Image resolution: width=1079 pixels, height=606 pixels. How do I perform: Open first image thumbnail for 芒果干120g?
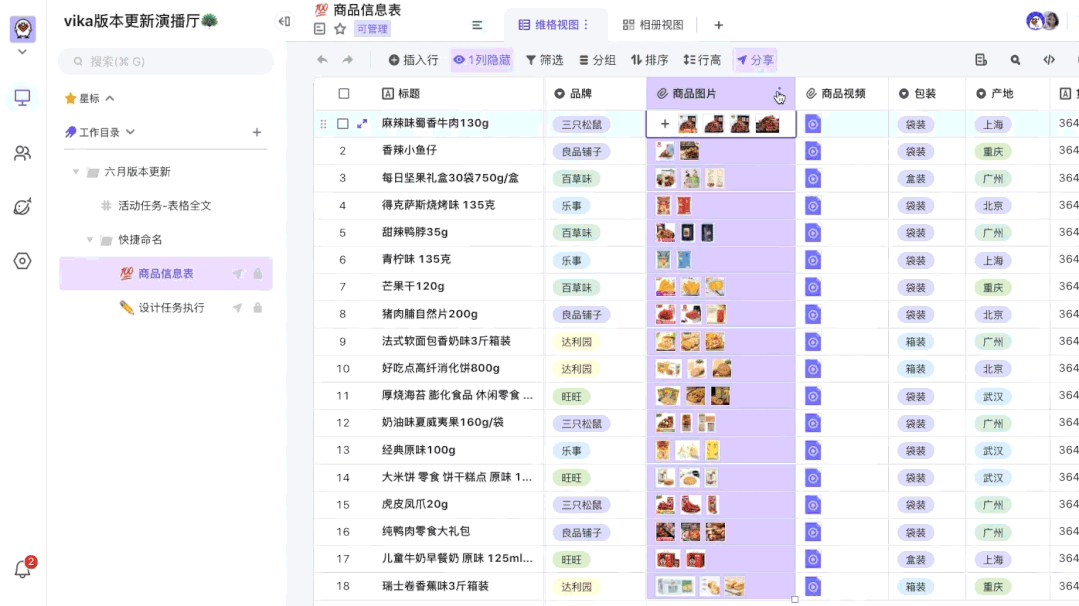click(665, 287)
